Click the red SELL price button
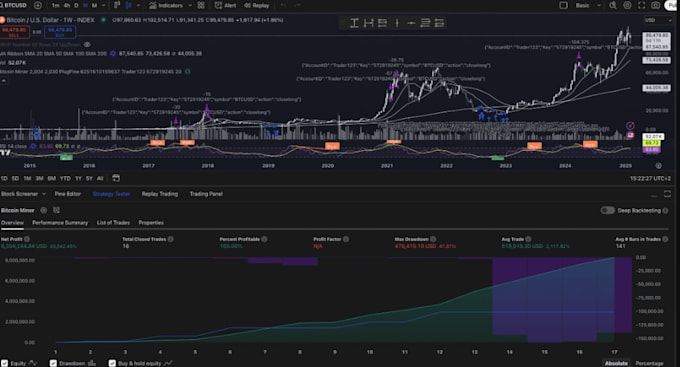This screenshot has width=680, height=367. (x=15, y=32)
